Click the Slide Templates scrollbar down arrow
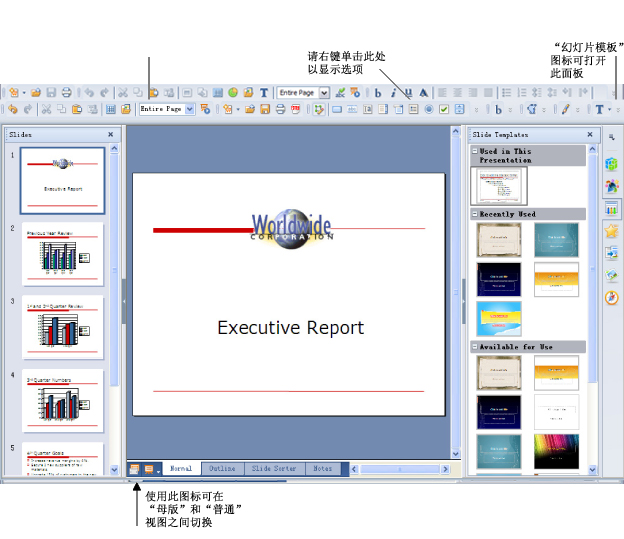 592,470
